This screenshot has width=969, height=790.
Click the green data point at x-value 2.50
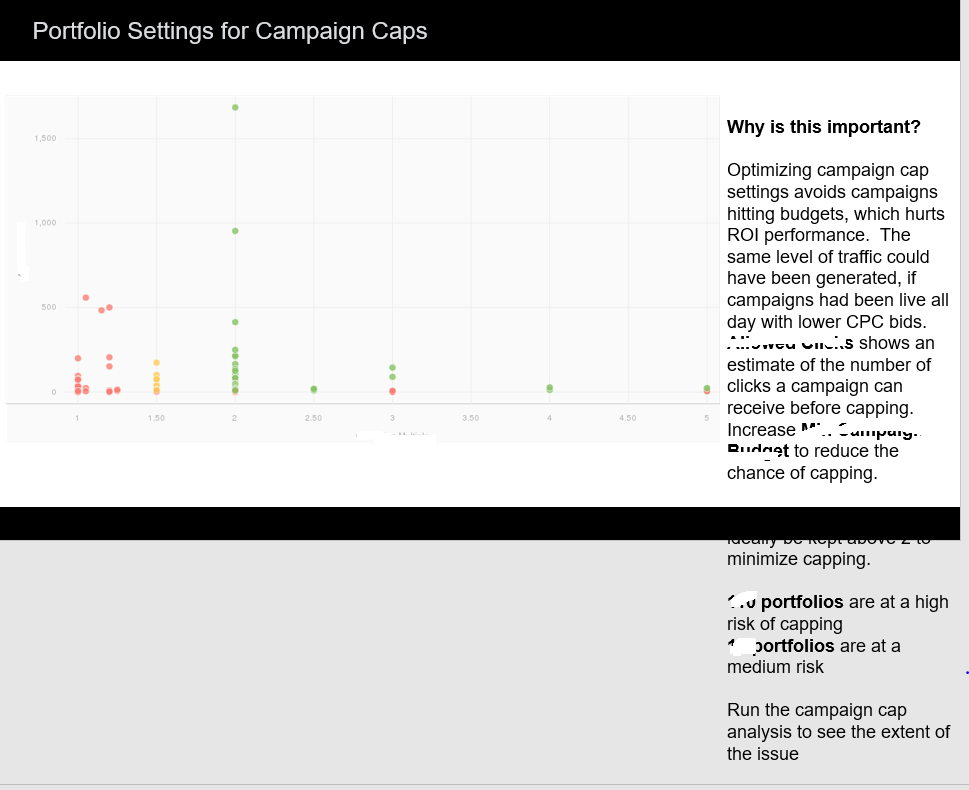point(314,389)
